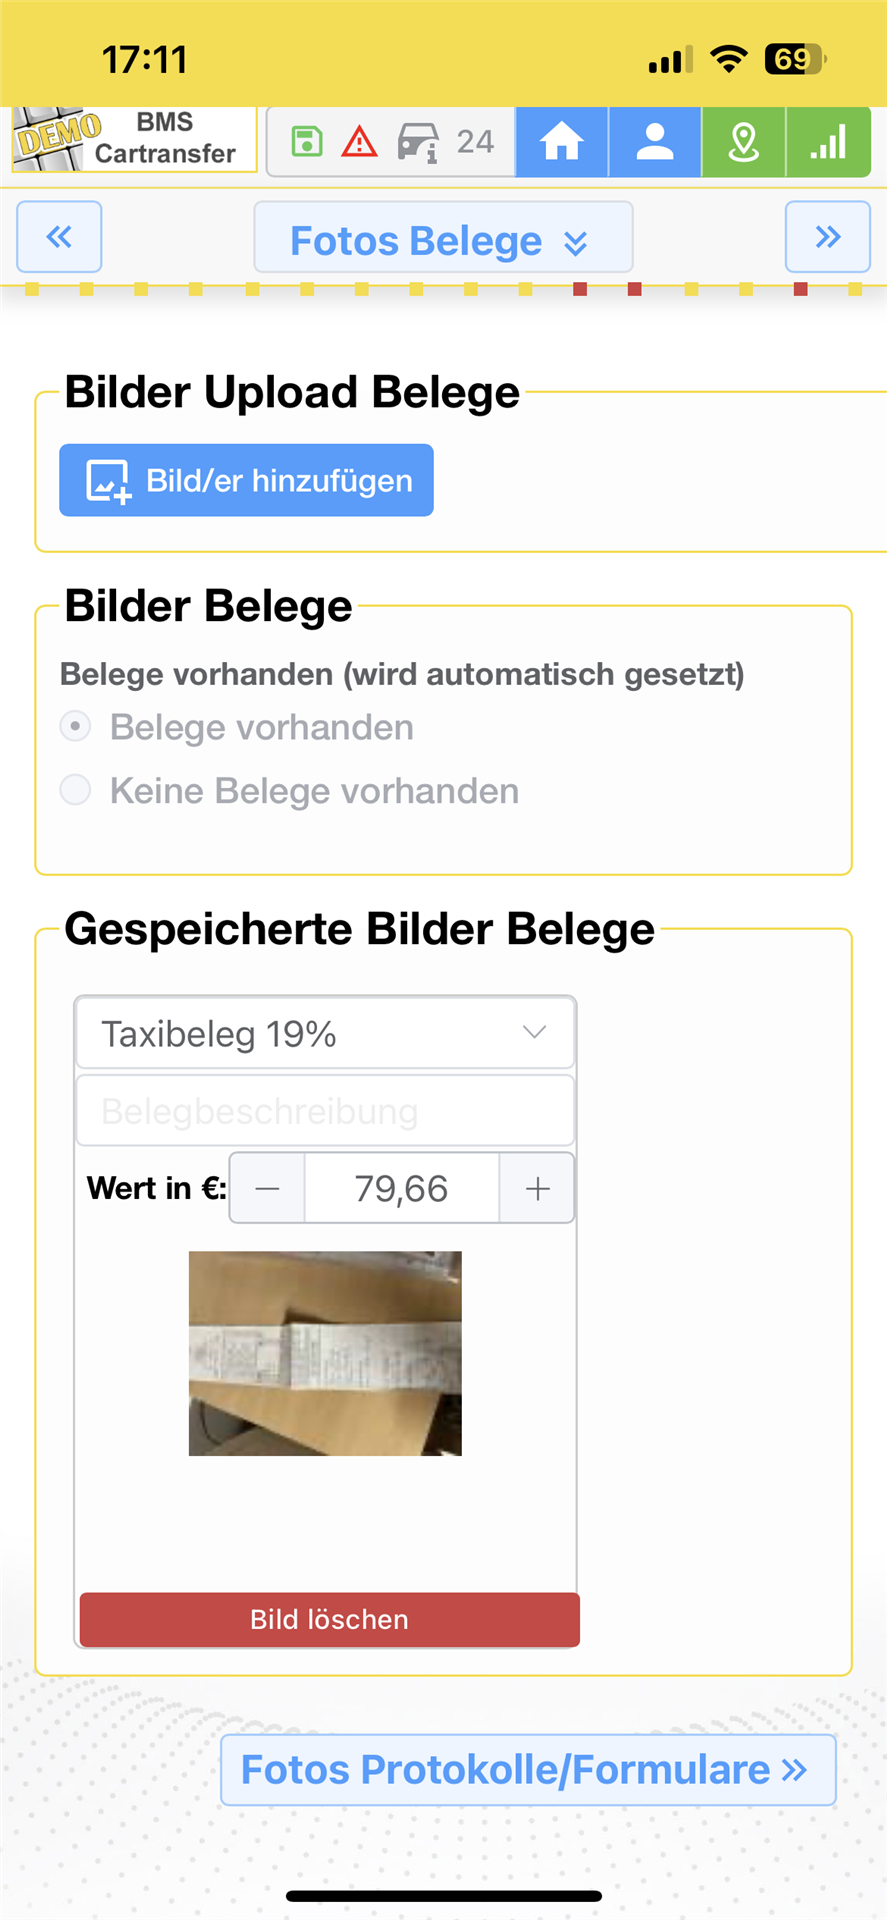Open the user profile icon
Viewport: 887px width, 1920px height.
pyautogui.click(x=655, y=142)
